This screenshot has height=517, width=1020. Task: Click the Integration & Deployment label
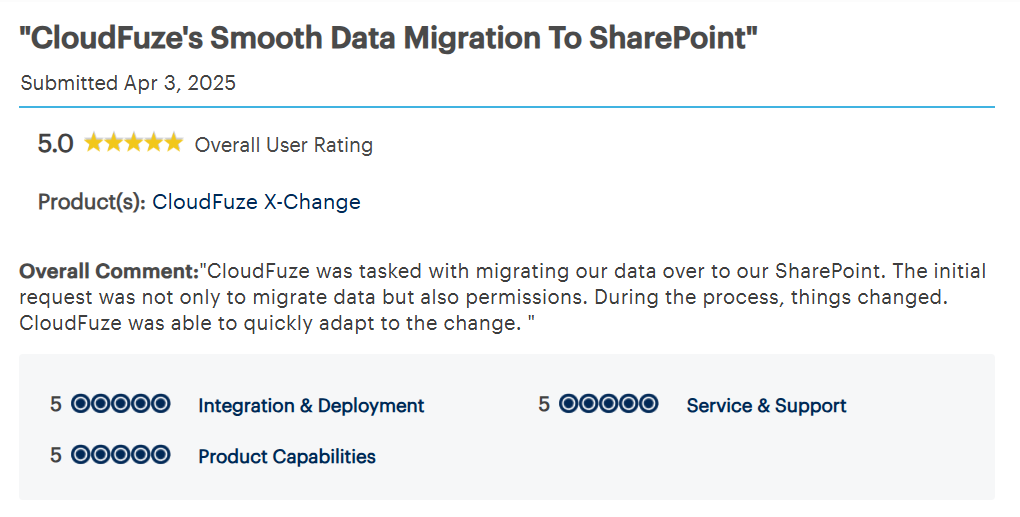(x=311, y=406)
